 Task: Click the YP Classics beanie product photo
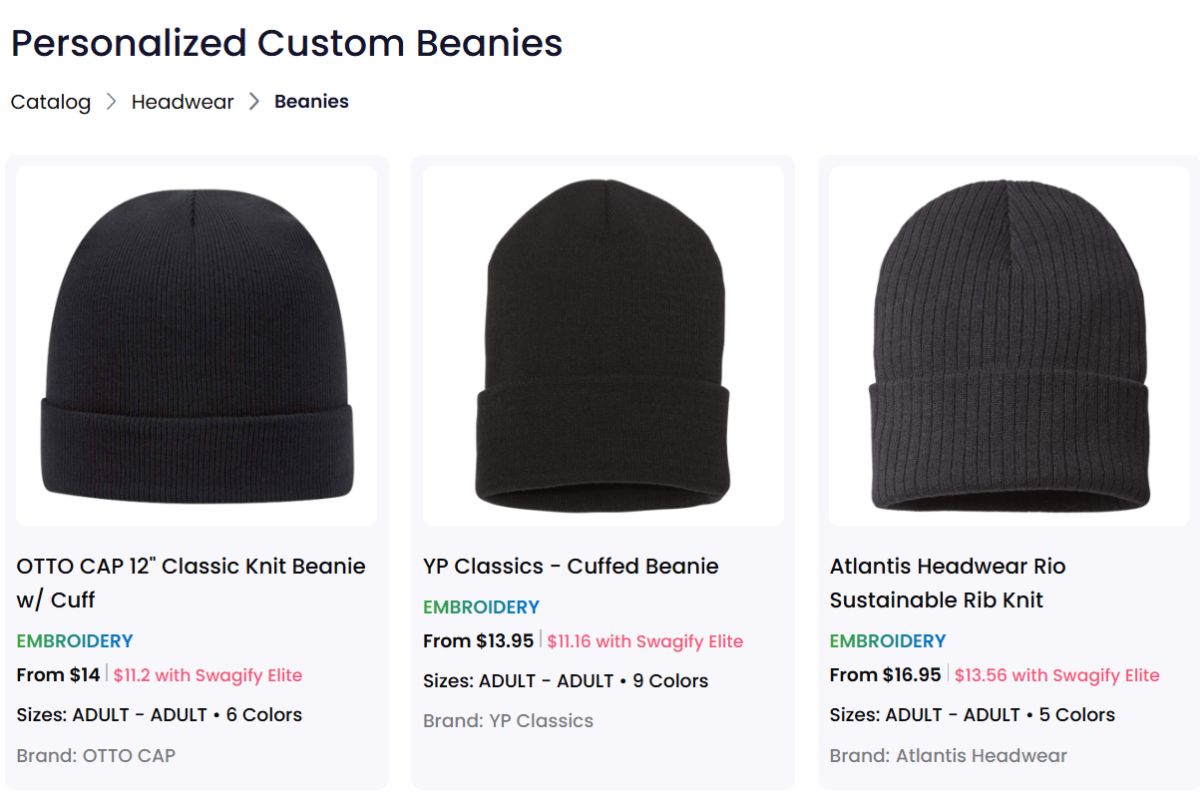point(602,345)
